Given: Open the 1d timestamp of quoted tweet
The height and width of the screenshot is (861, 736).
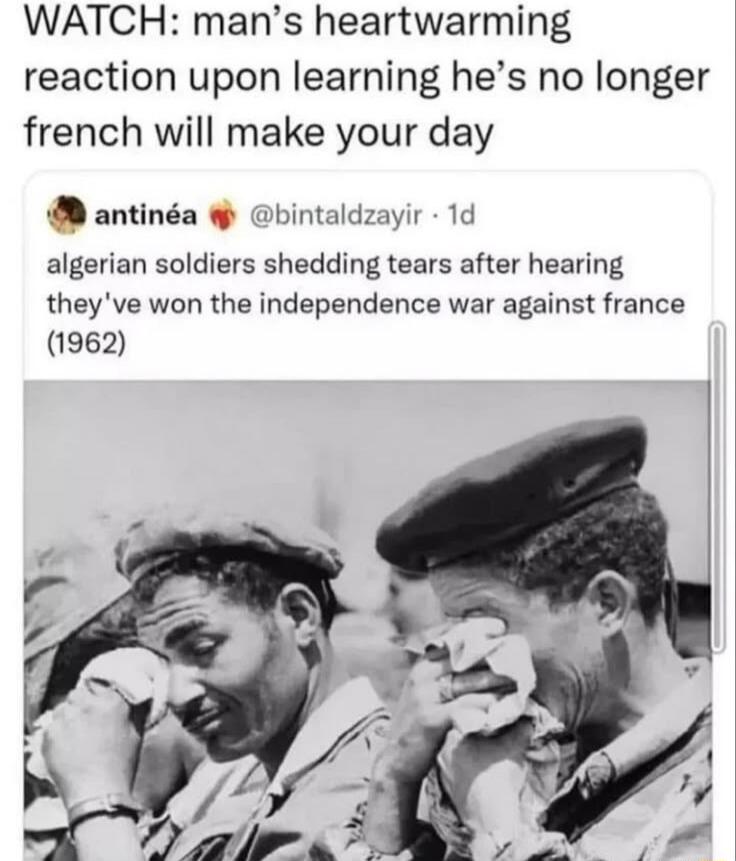Looking at the screenshot, I should click(460, 216).
